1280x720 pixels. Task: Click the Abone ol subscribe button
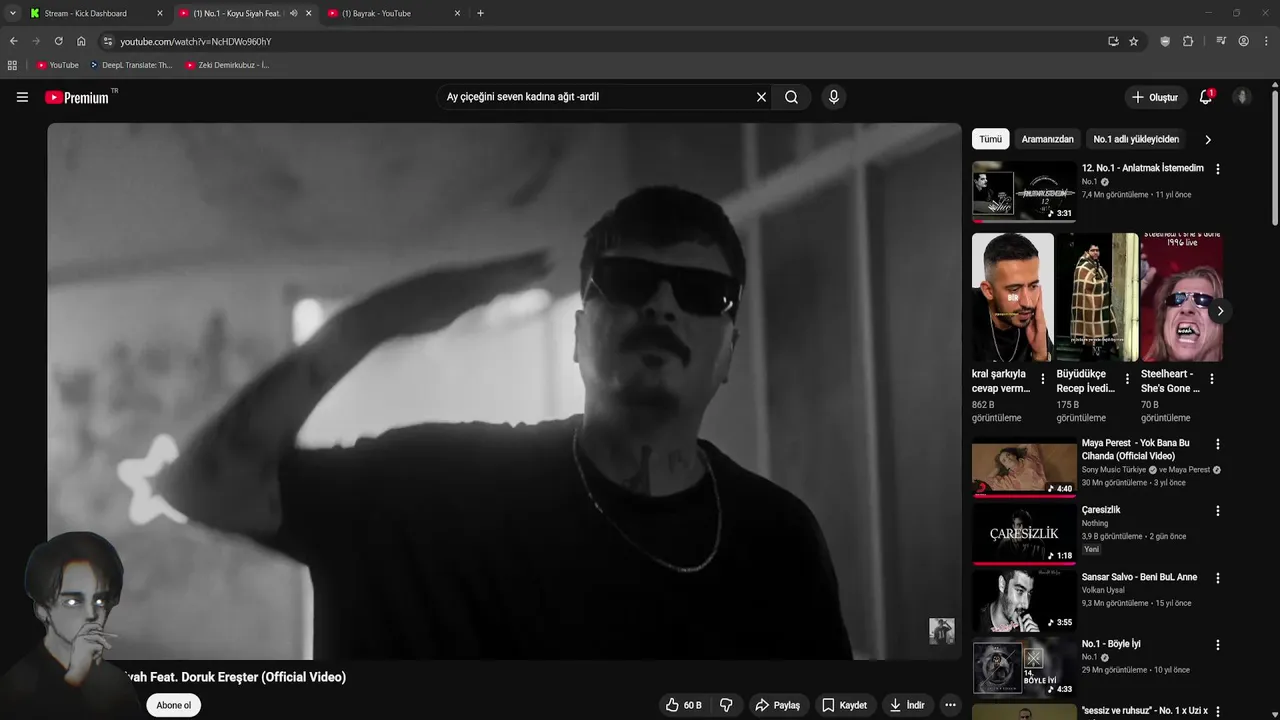(173, 705)
